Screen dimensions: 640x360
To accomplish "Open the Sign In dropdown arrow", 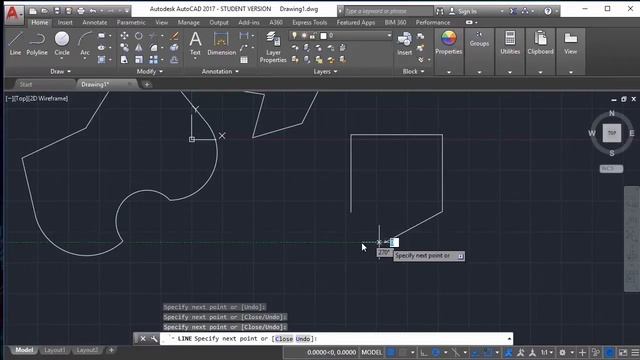I will click(501, 11).
